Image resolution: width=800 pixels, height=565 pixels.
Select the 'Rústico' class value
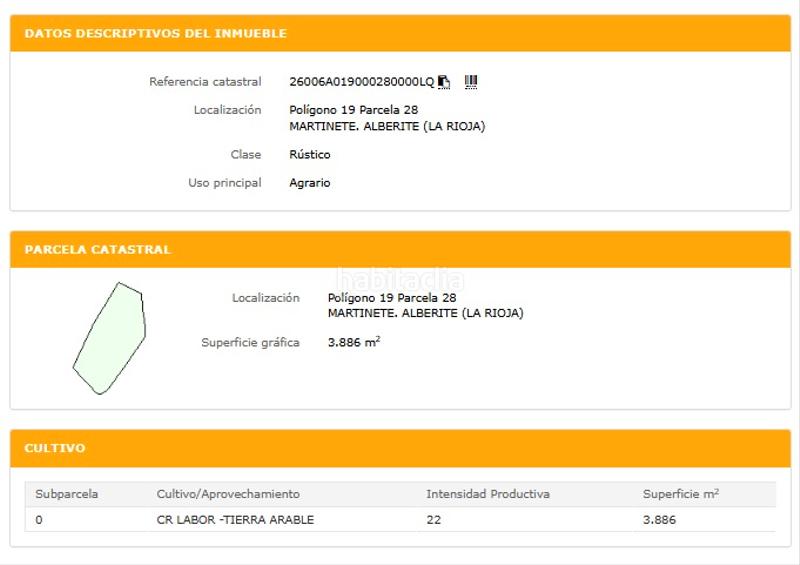pos(310,154)
